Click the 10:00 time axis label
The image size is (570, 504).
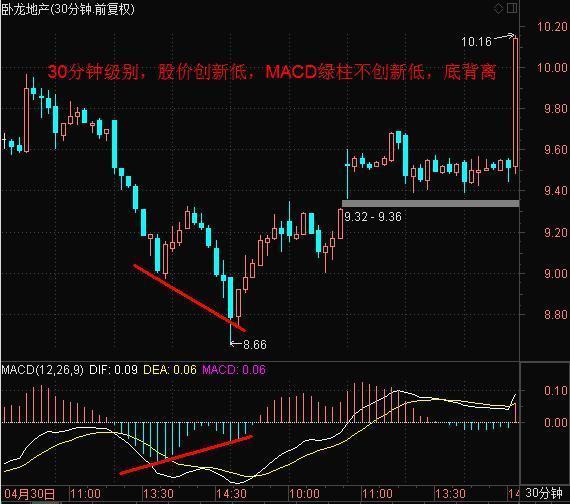(304, 494)
